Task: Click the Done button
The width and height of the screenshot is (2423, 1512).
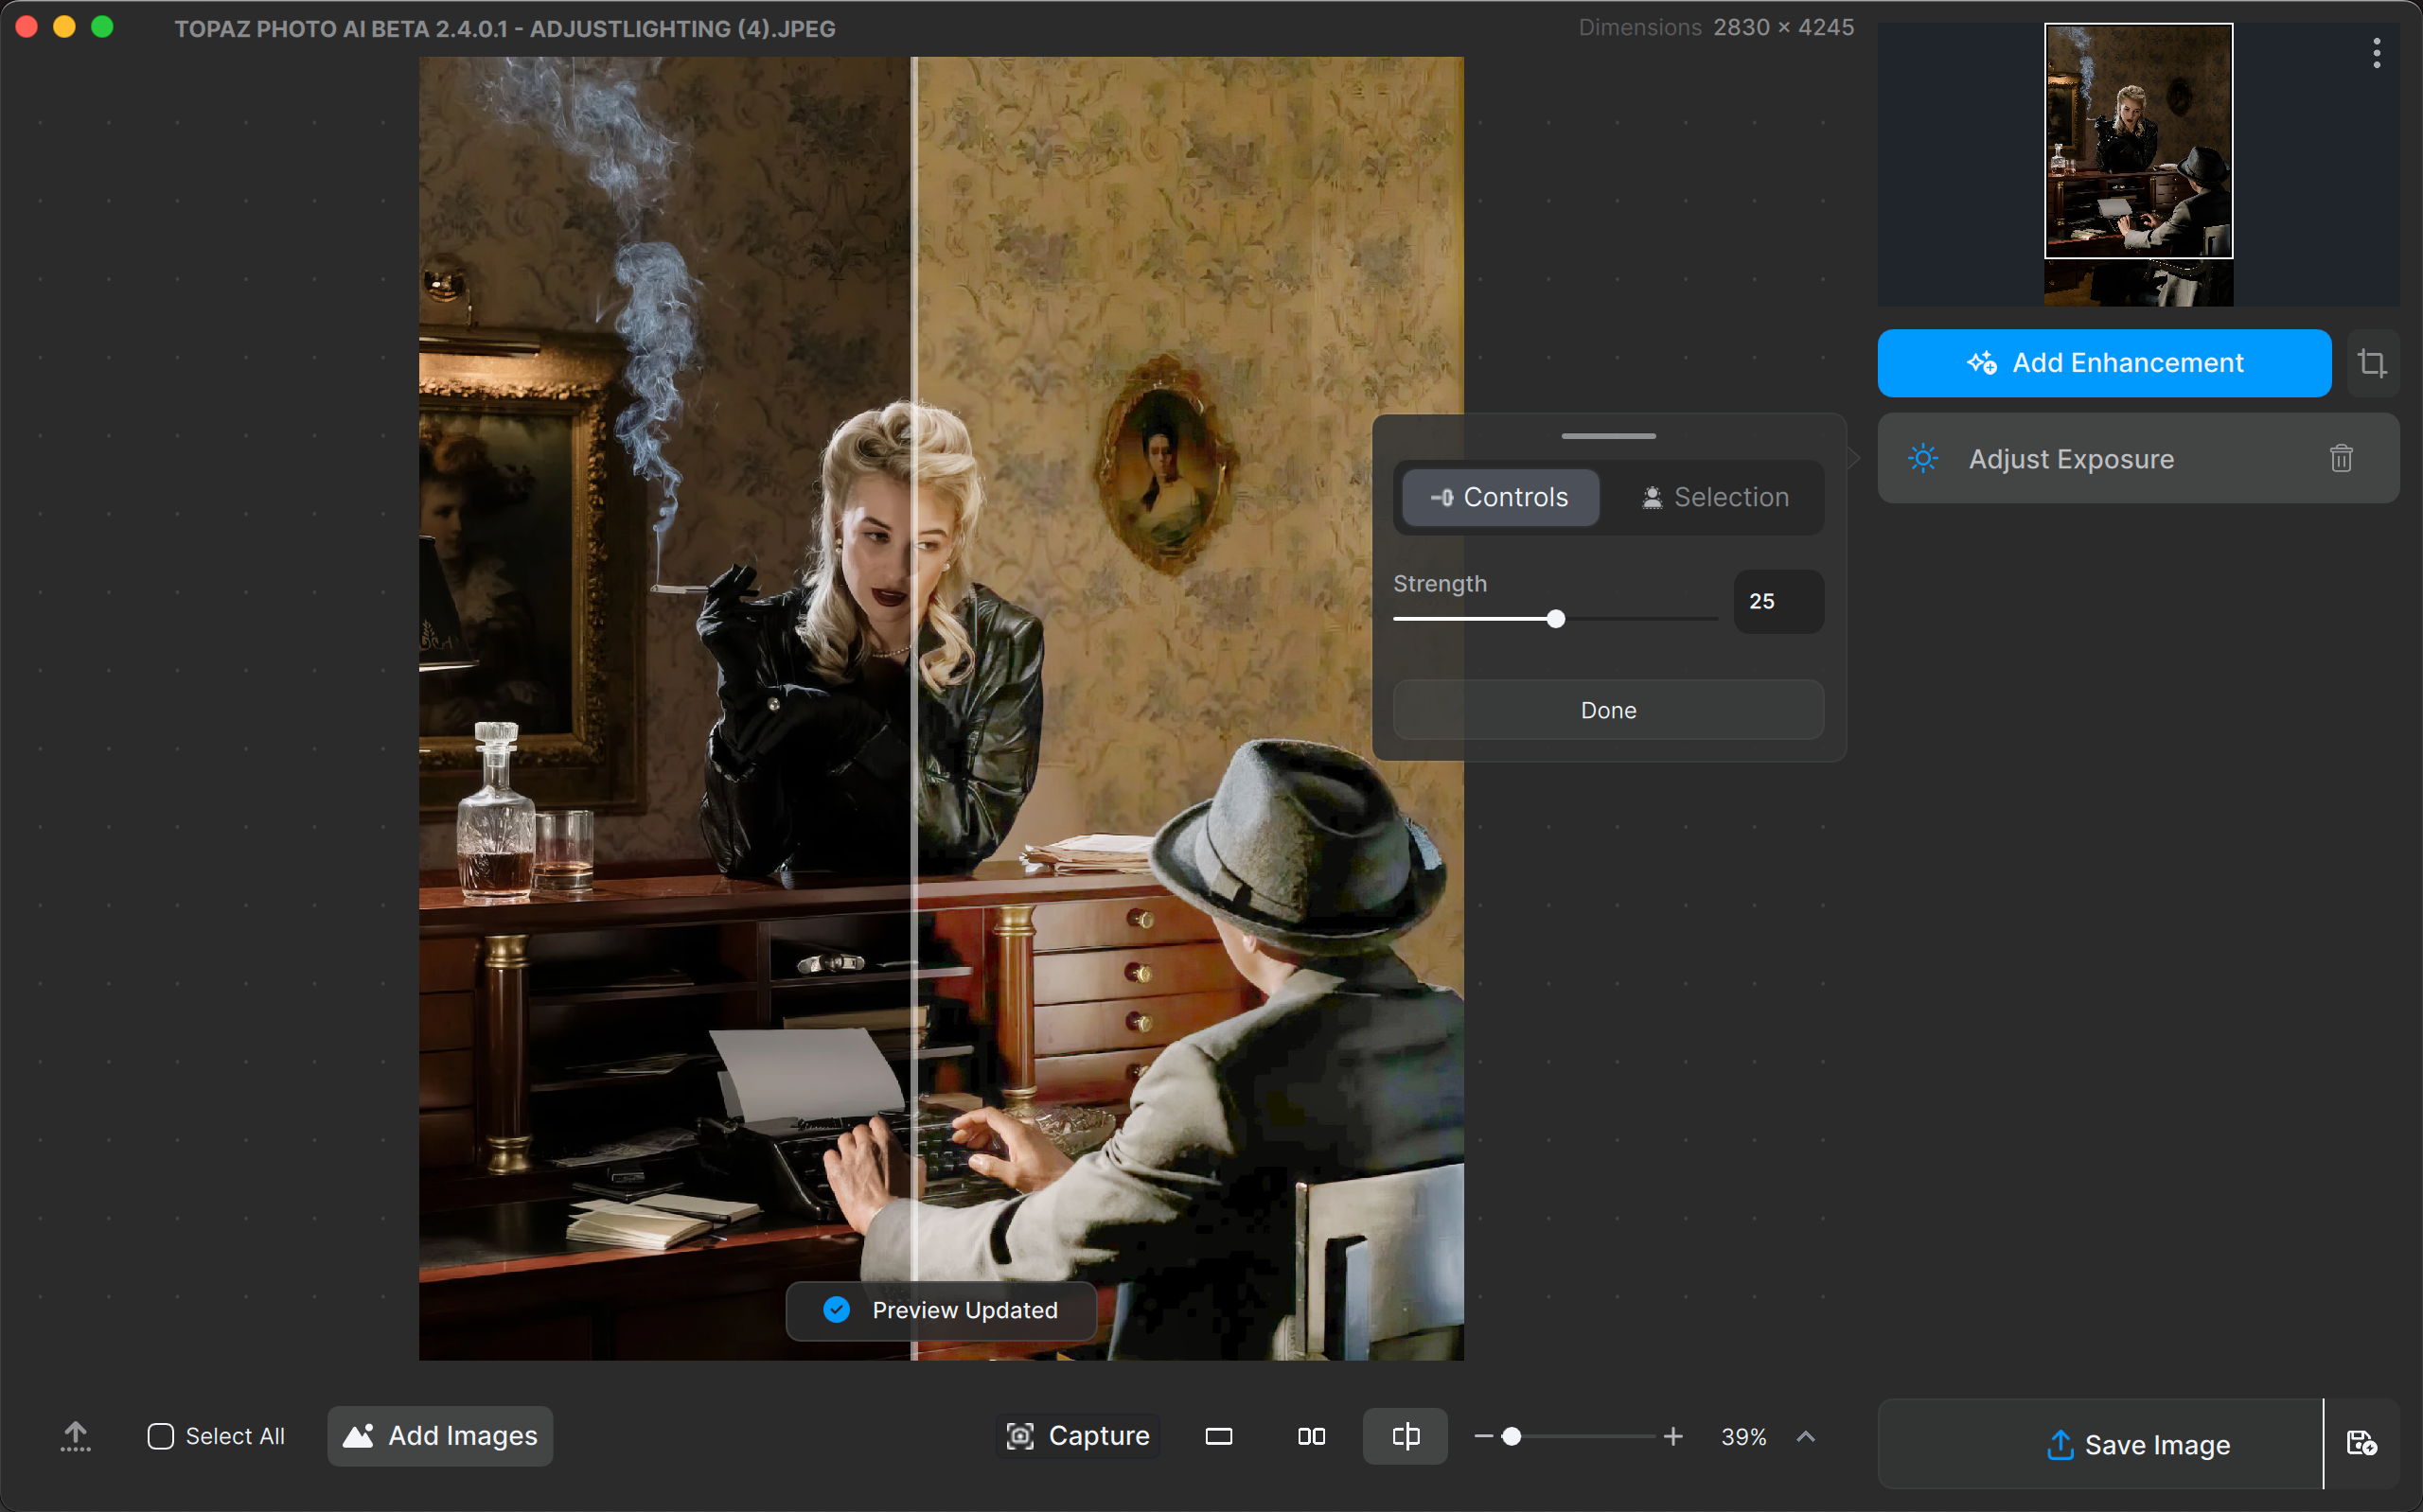Action: [1608, 711]
